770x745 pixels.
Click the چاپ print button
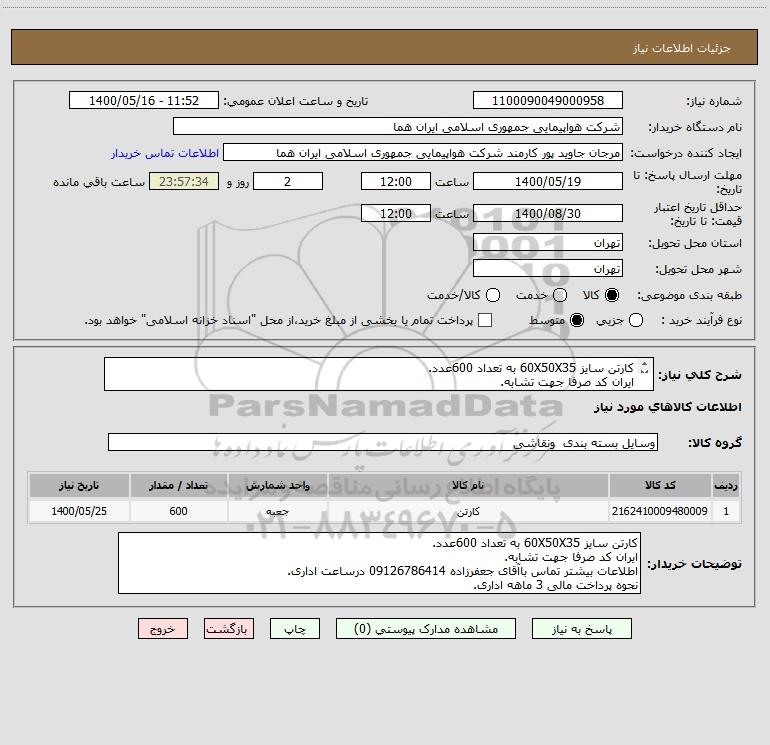(295, 629)
